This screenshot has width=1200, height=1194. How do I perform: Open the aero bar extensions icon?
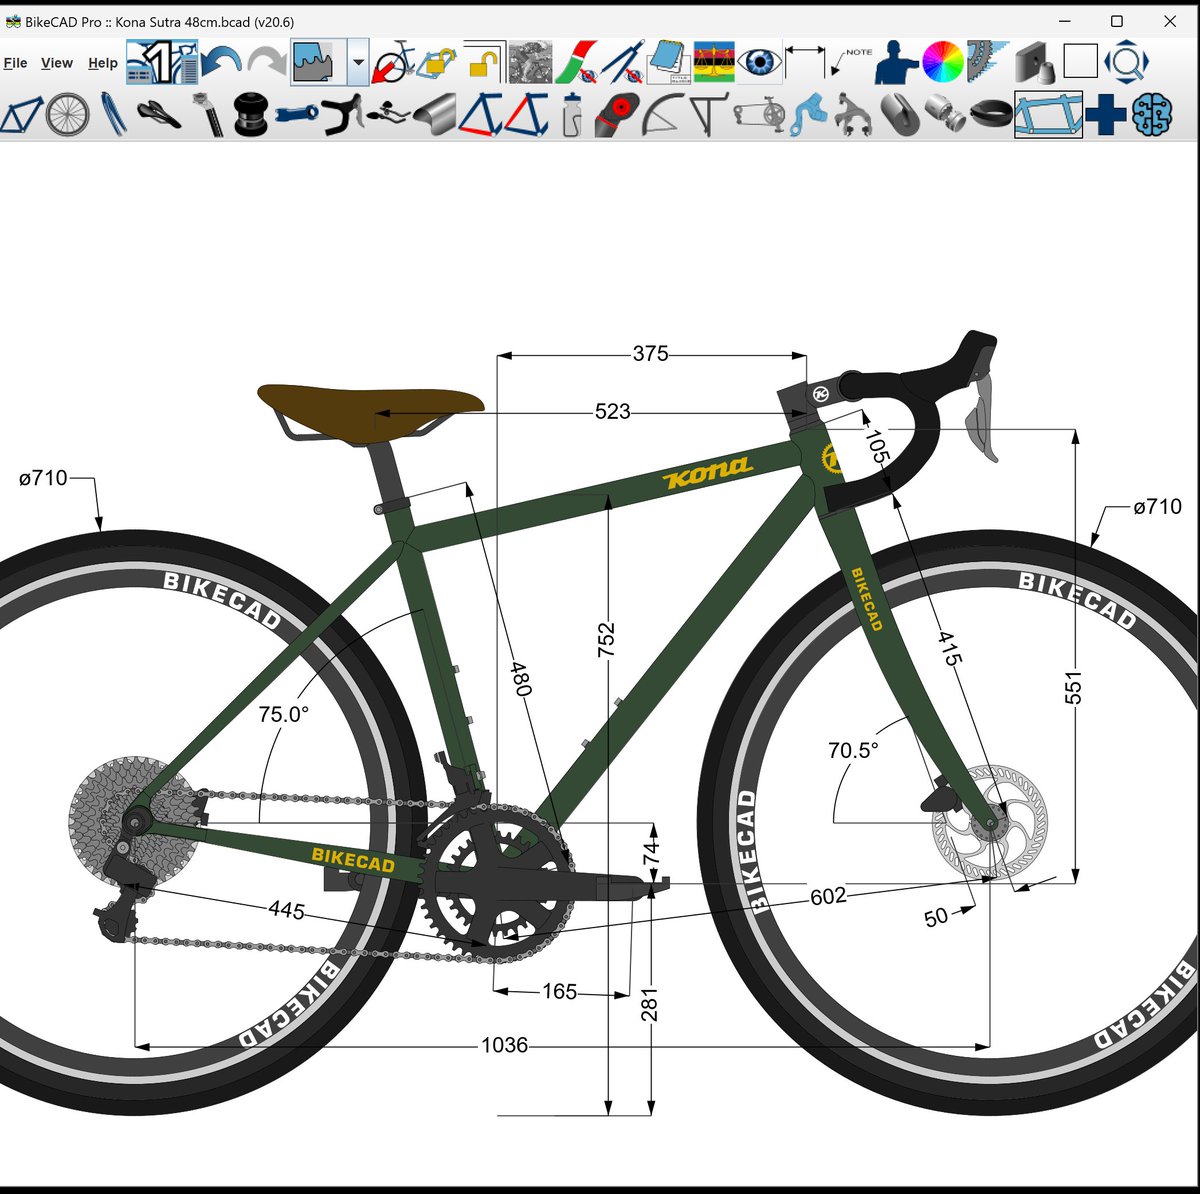[x=388, y=114]
